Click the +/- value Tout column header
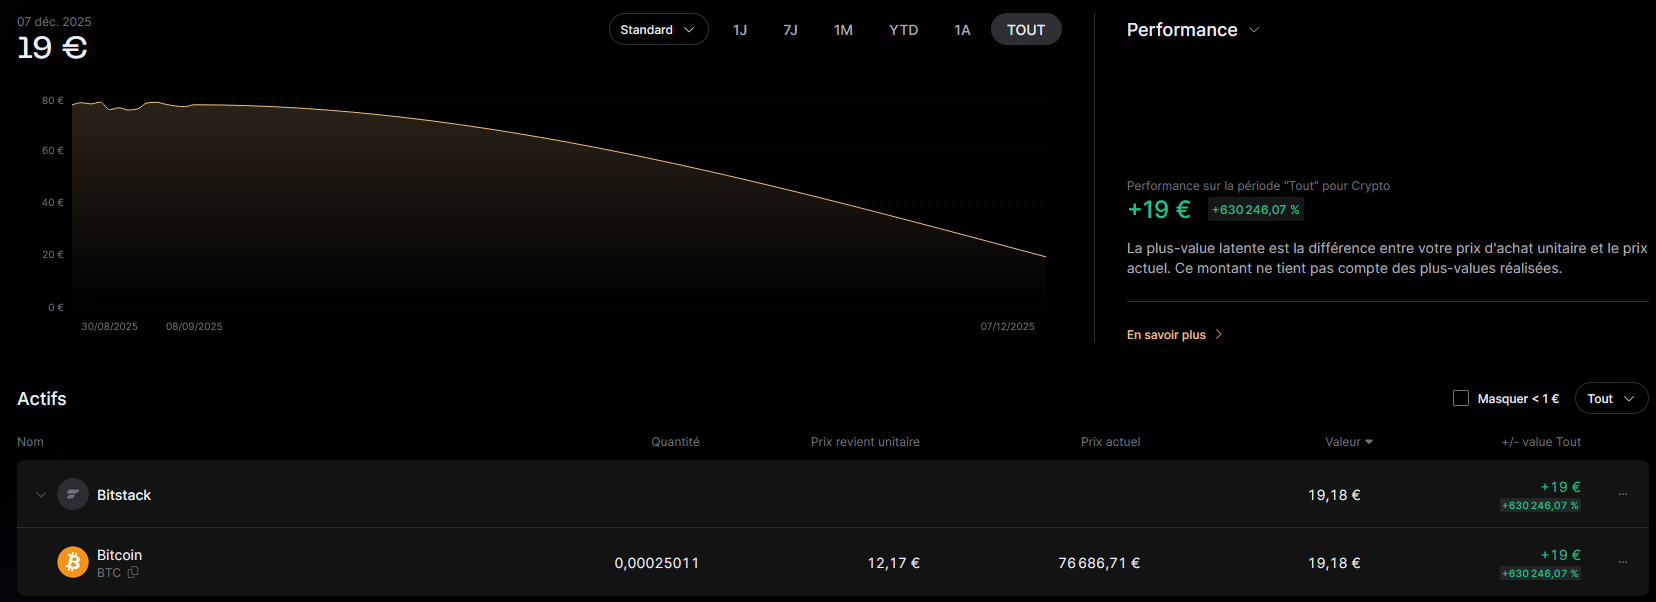This screenshot has width=1656, height=602. [x=1541, y=442]
